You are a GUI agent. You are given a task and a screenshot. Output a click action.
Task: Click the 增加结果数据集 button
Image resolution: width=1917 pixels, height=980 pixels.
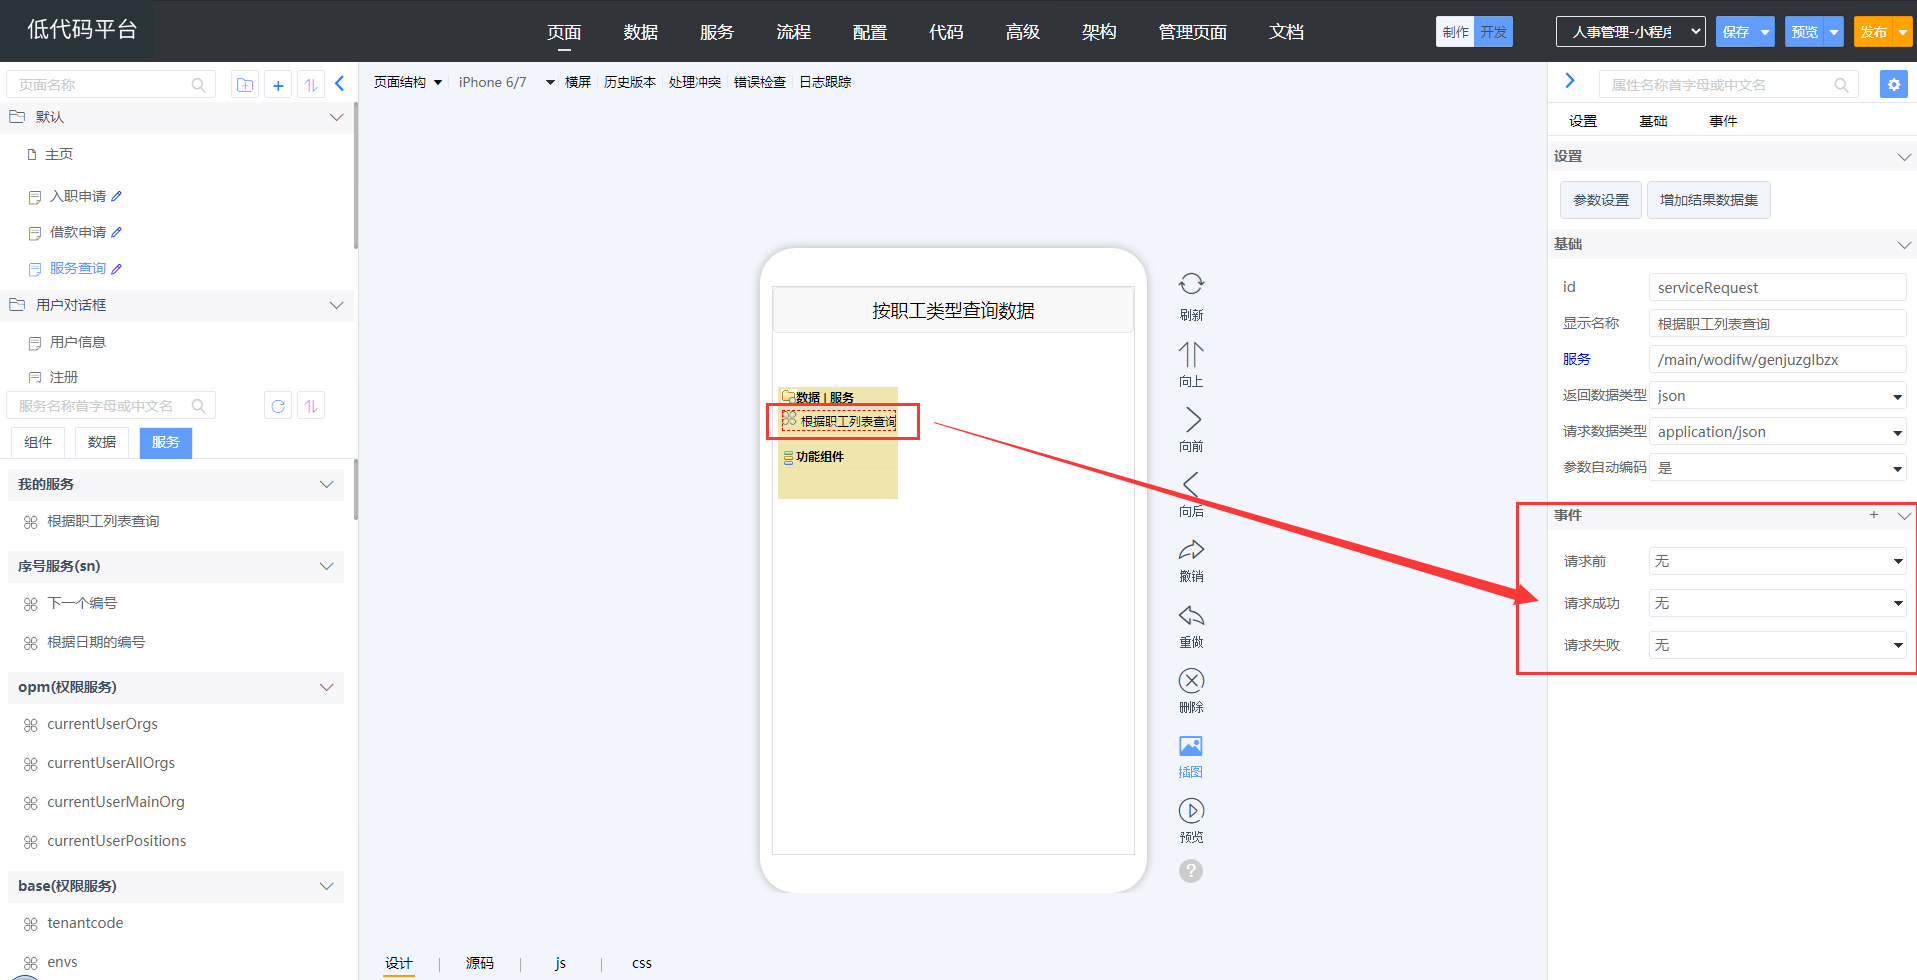tap(1709, 200)
